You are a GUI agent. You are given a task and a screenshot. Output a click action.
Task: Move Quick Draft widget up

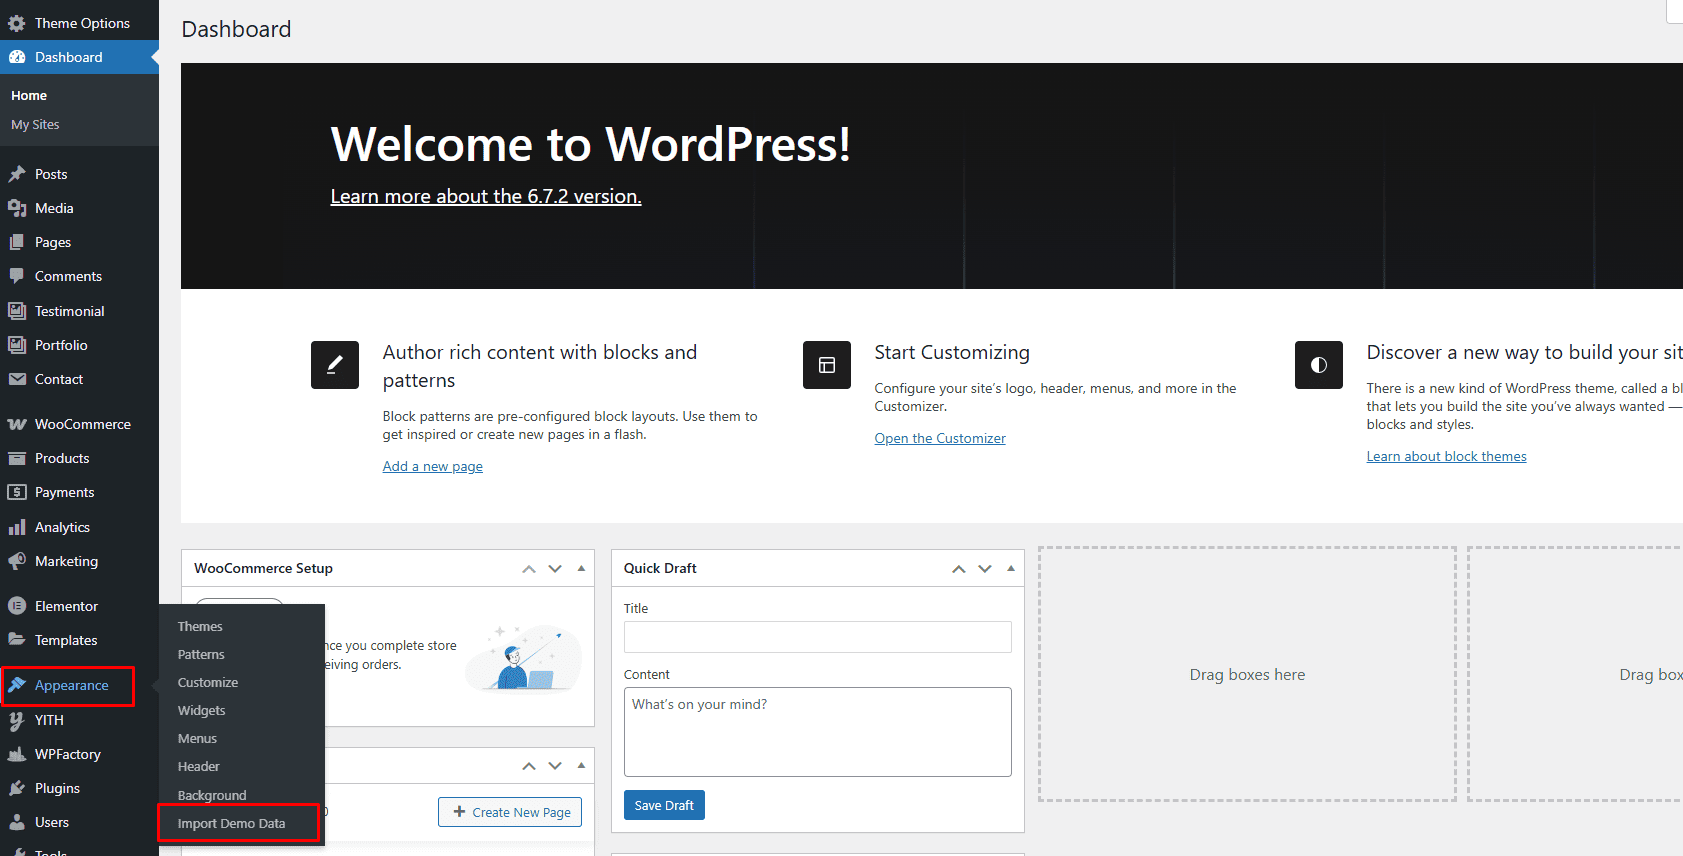(959, 569)
